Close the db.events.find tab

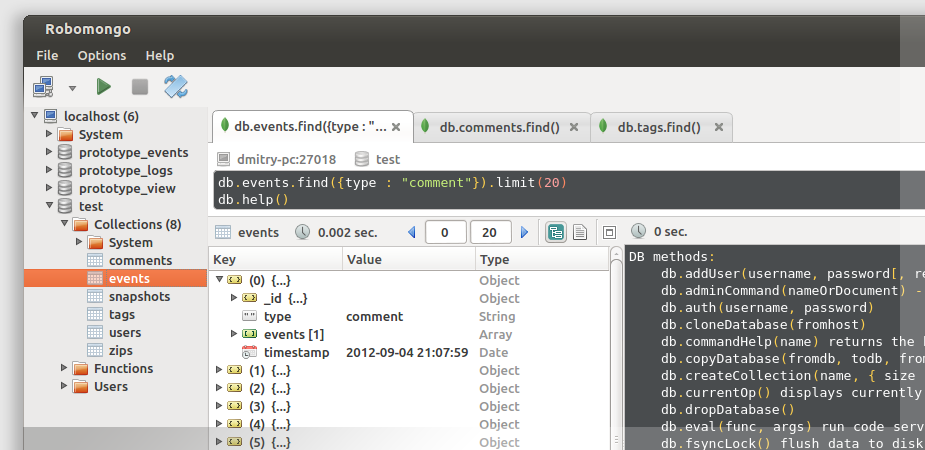coord(396,127)
